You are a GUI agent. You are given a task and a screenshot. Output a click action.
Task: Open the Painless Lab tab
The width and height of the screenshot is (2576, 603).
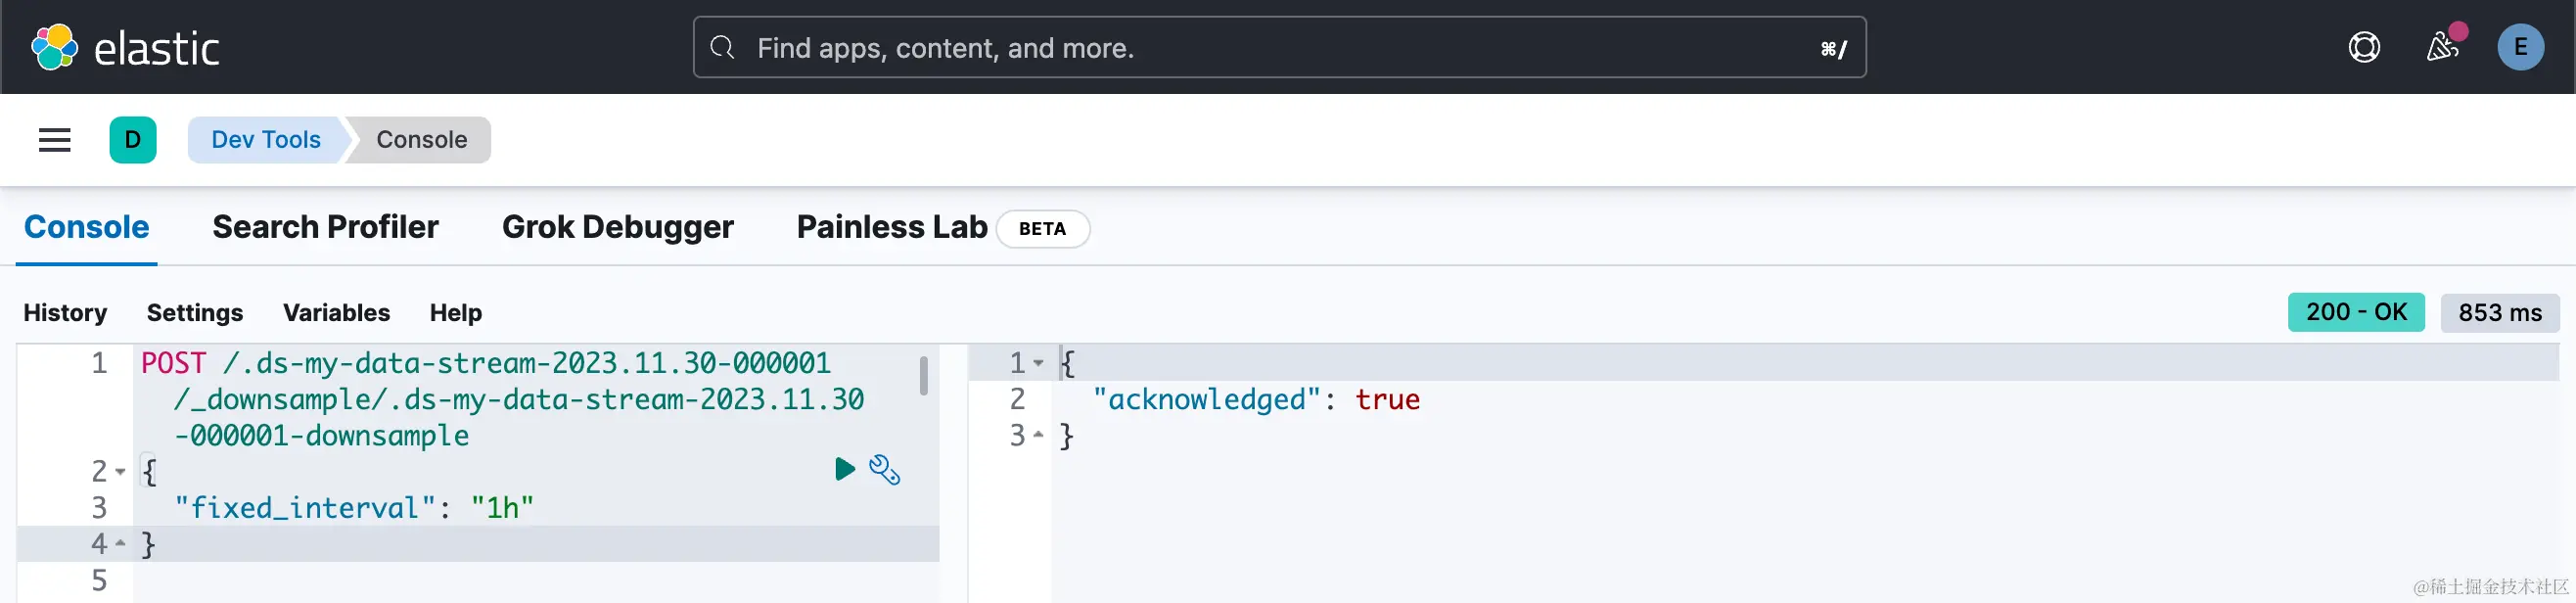click(x=891, y=227)
